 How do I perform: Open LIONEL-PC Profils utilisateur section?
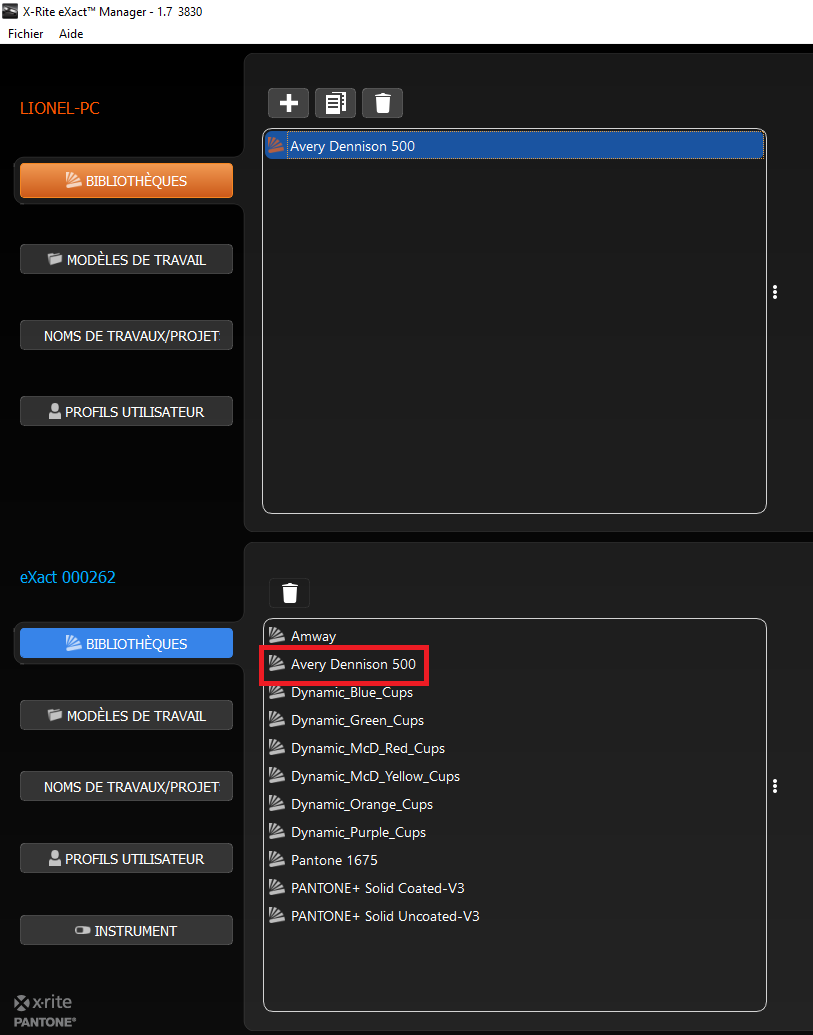coord(126,411)
